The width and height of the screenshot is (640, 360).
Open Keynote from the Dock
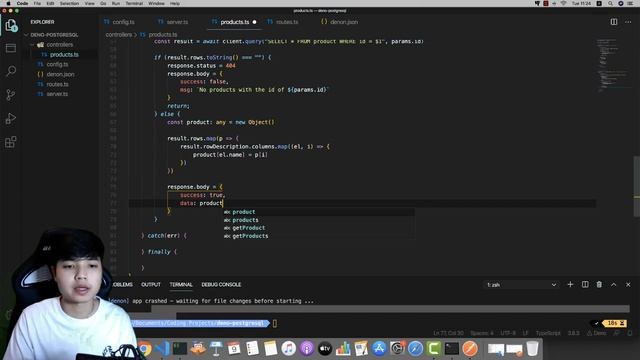(216, 349)
